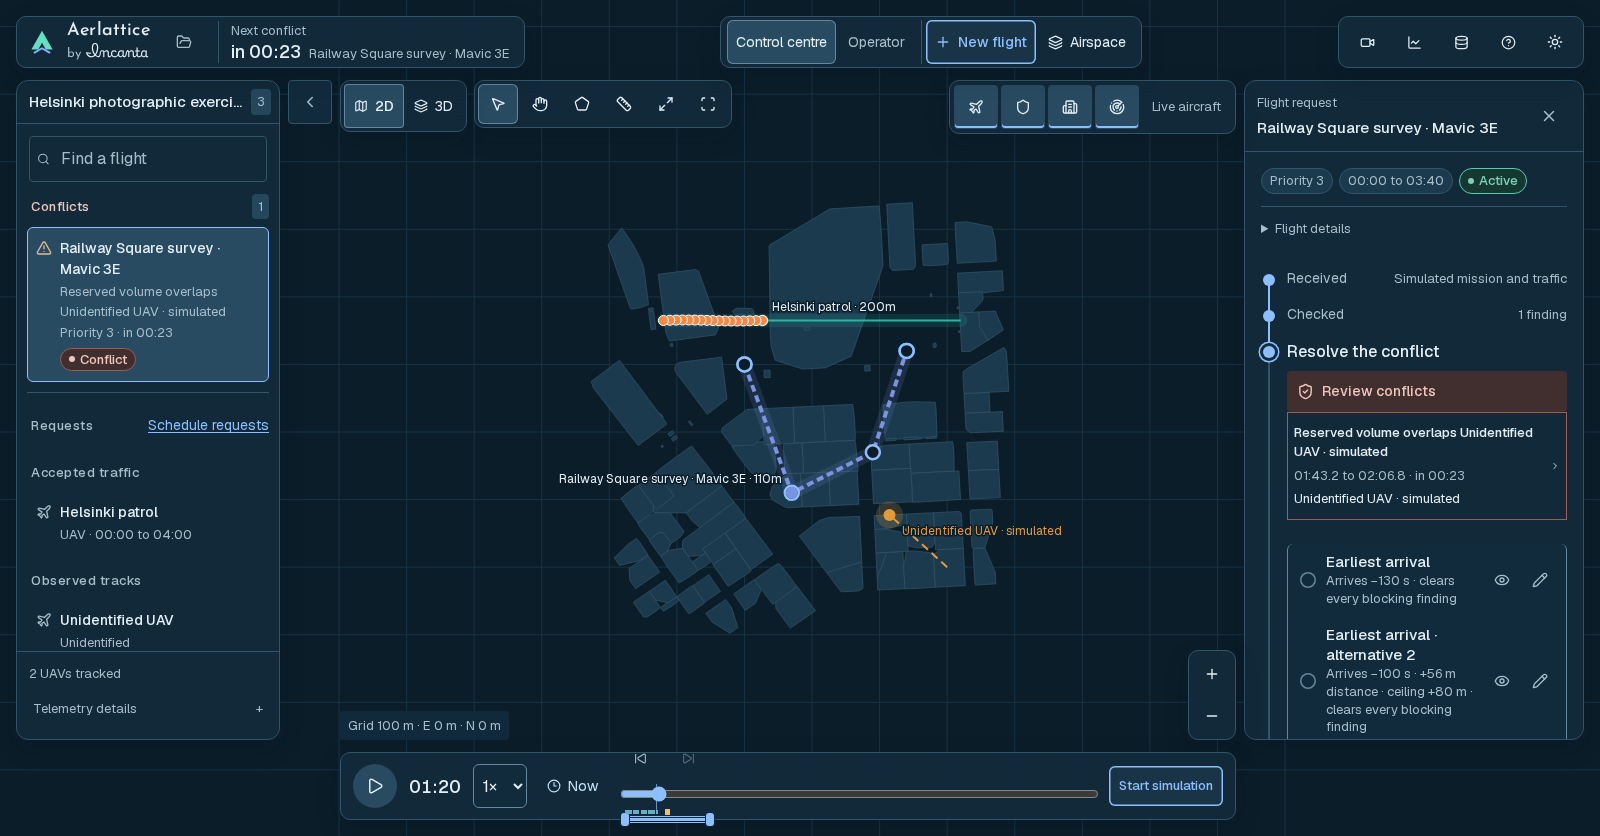Focus the Find a flight search field

[148, 159]
